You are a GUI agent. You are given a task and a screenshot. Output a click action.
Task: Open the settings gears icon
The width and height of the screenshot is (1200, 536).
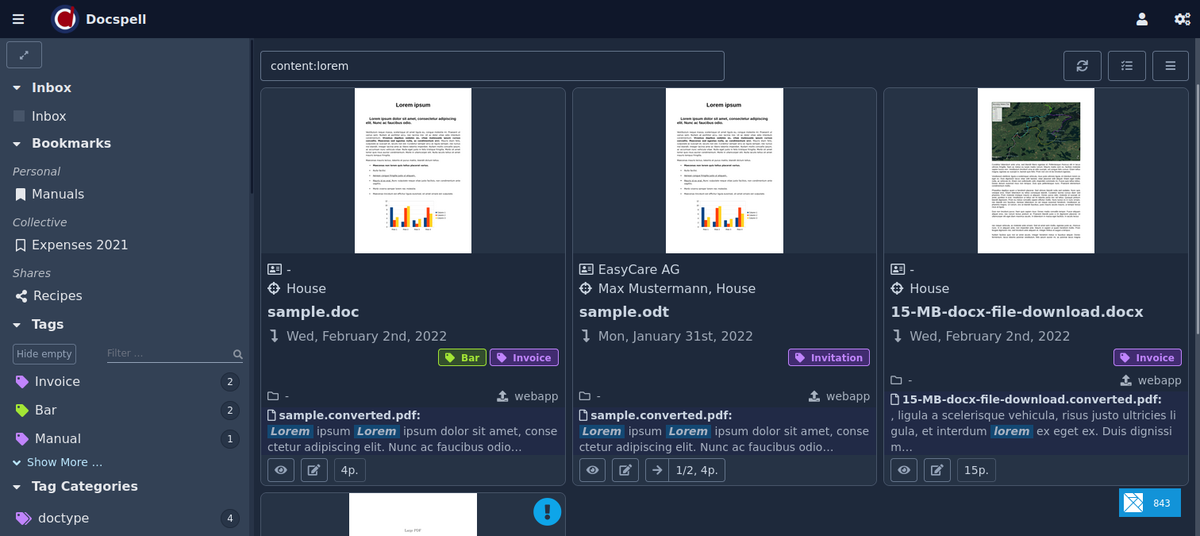tap(1182, 19)
